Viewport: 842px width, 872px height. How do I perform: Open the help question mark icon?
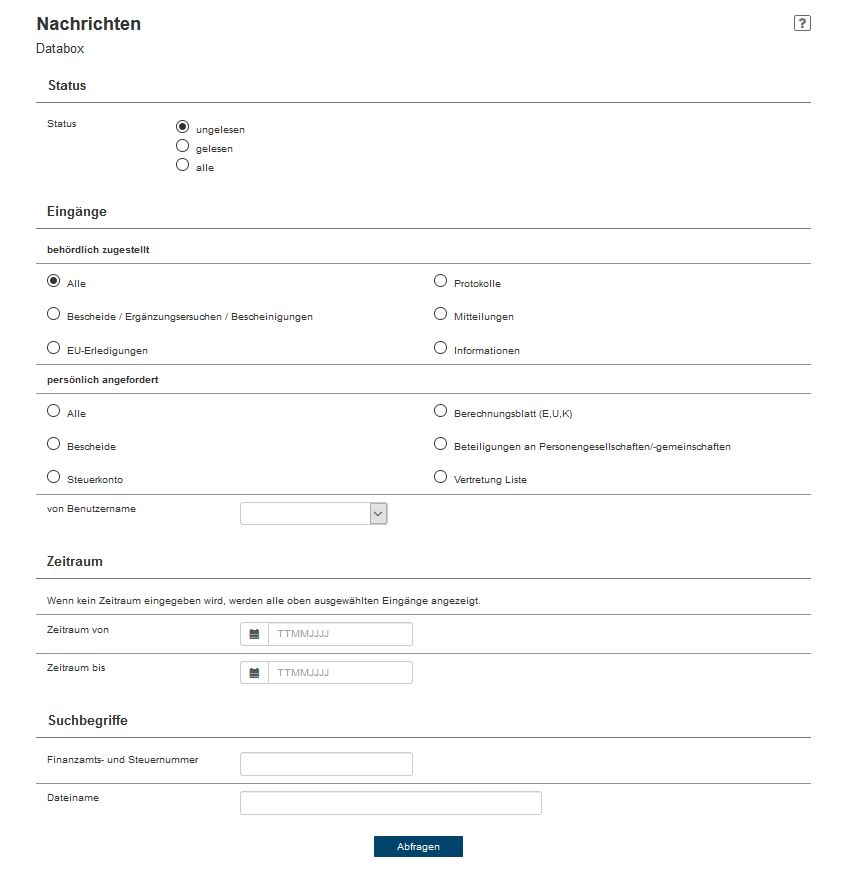coord(802,24)
